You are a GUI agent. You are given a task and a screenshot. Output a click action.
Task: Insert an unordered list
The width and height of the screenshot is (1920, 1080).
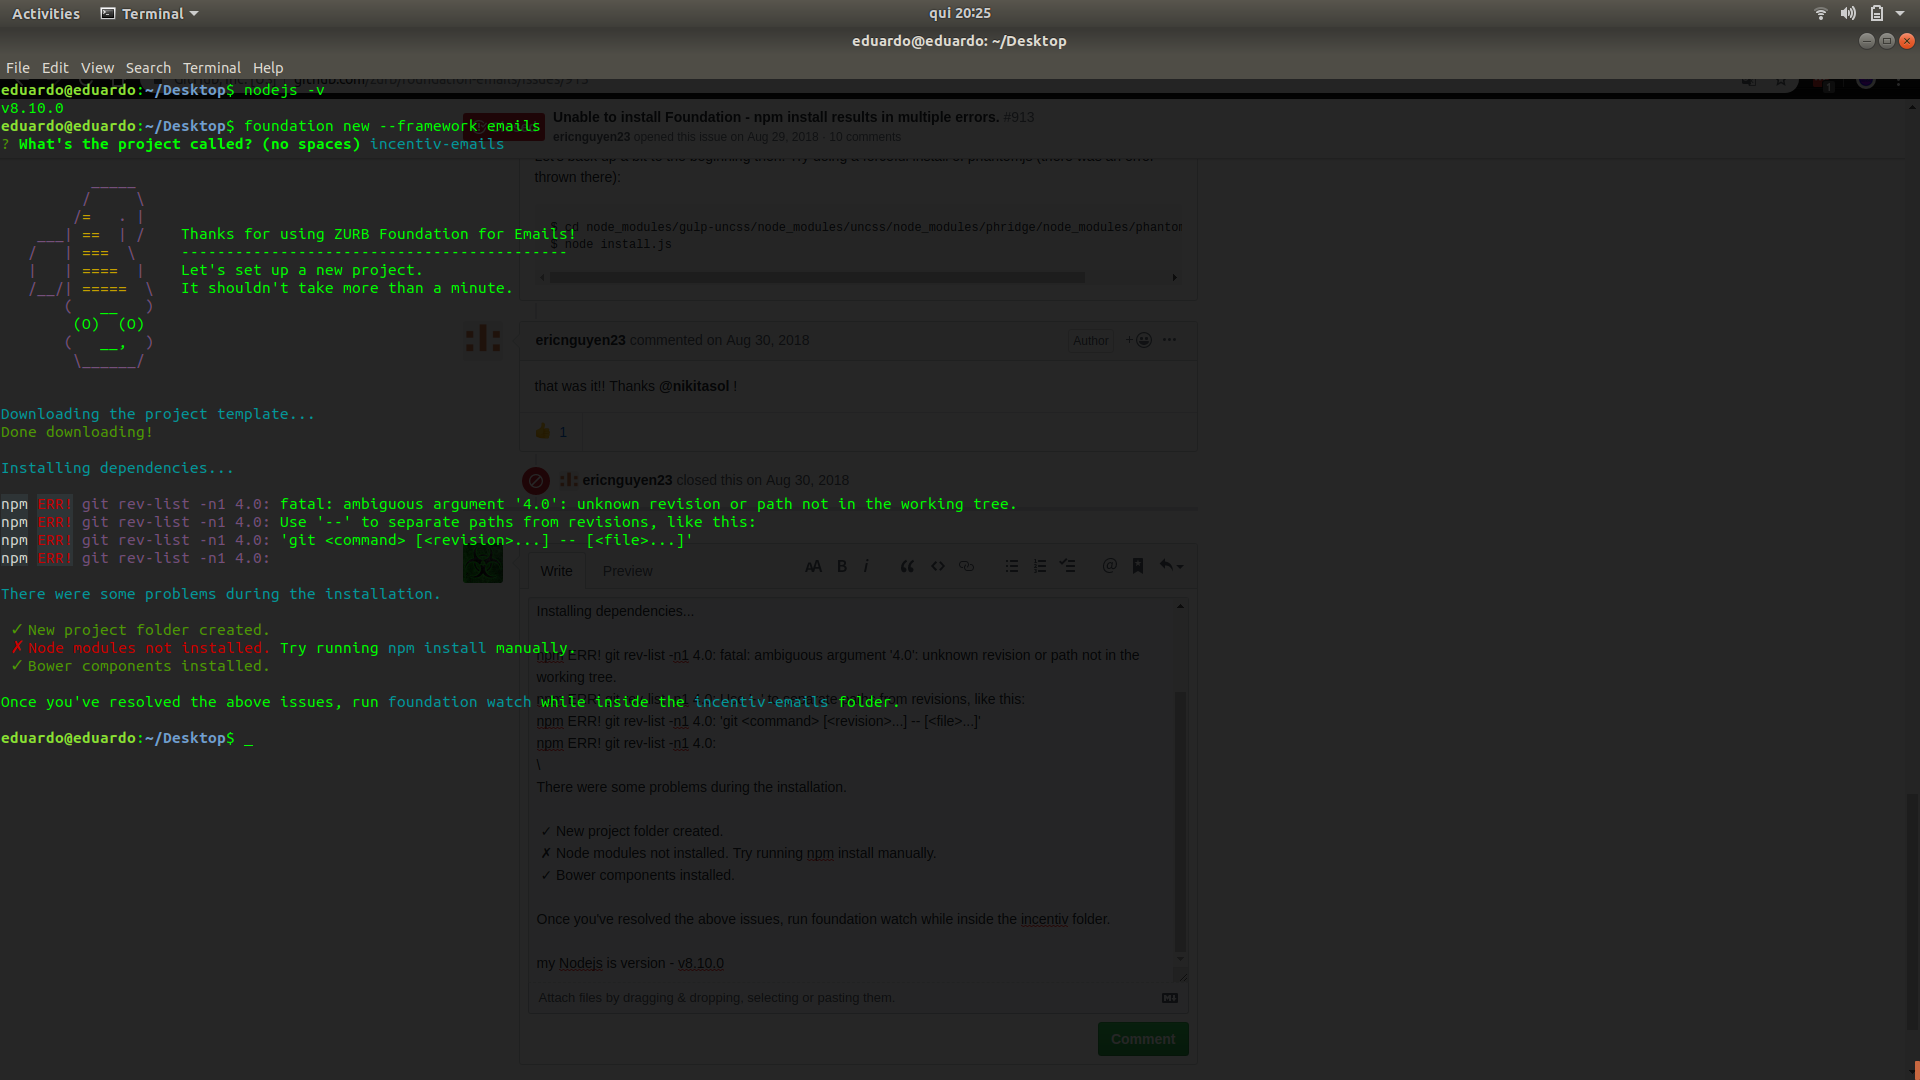click(x=1011, y=566)
